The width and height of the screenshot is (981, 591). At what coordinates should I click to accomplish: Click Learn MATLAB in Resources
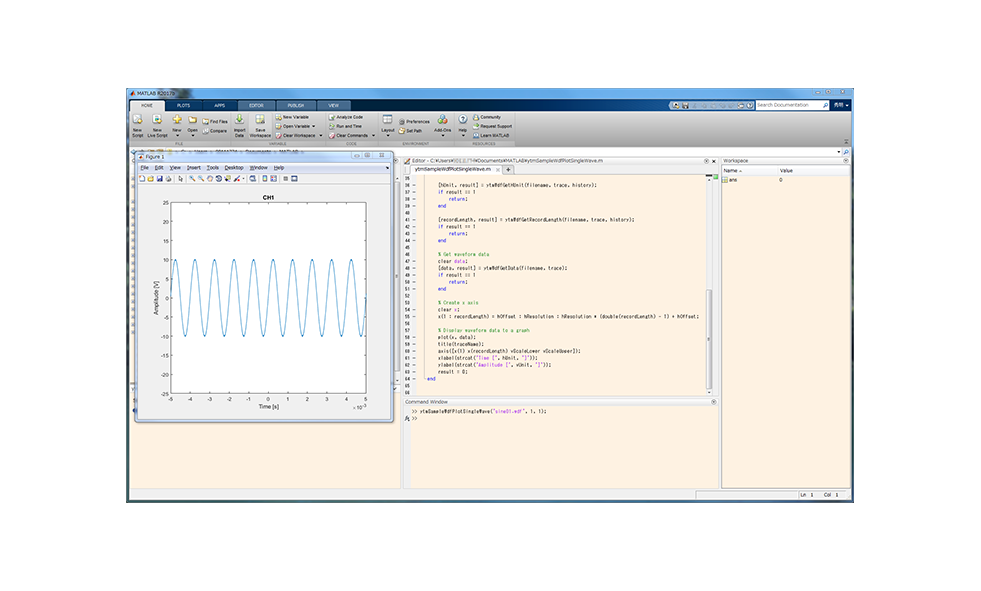494,135
